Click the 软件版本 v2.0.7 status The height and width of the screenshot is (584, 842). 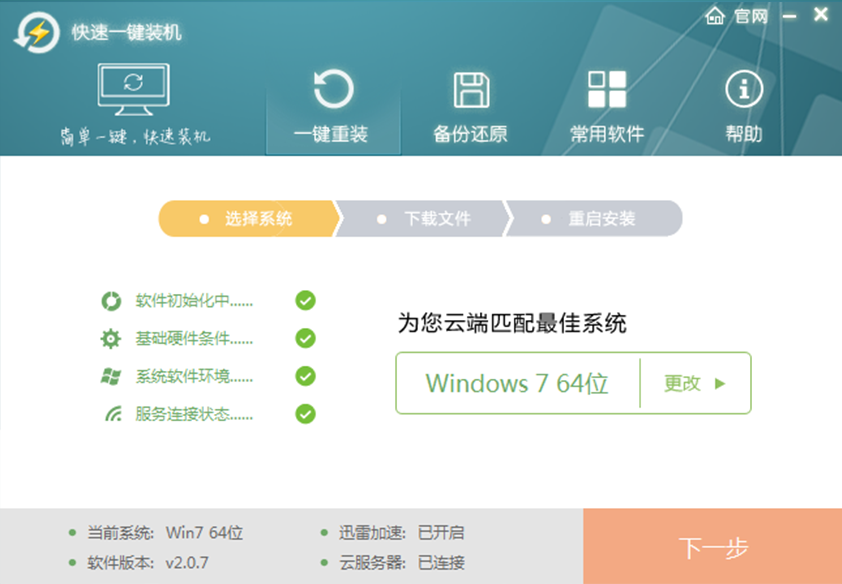139,563
